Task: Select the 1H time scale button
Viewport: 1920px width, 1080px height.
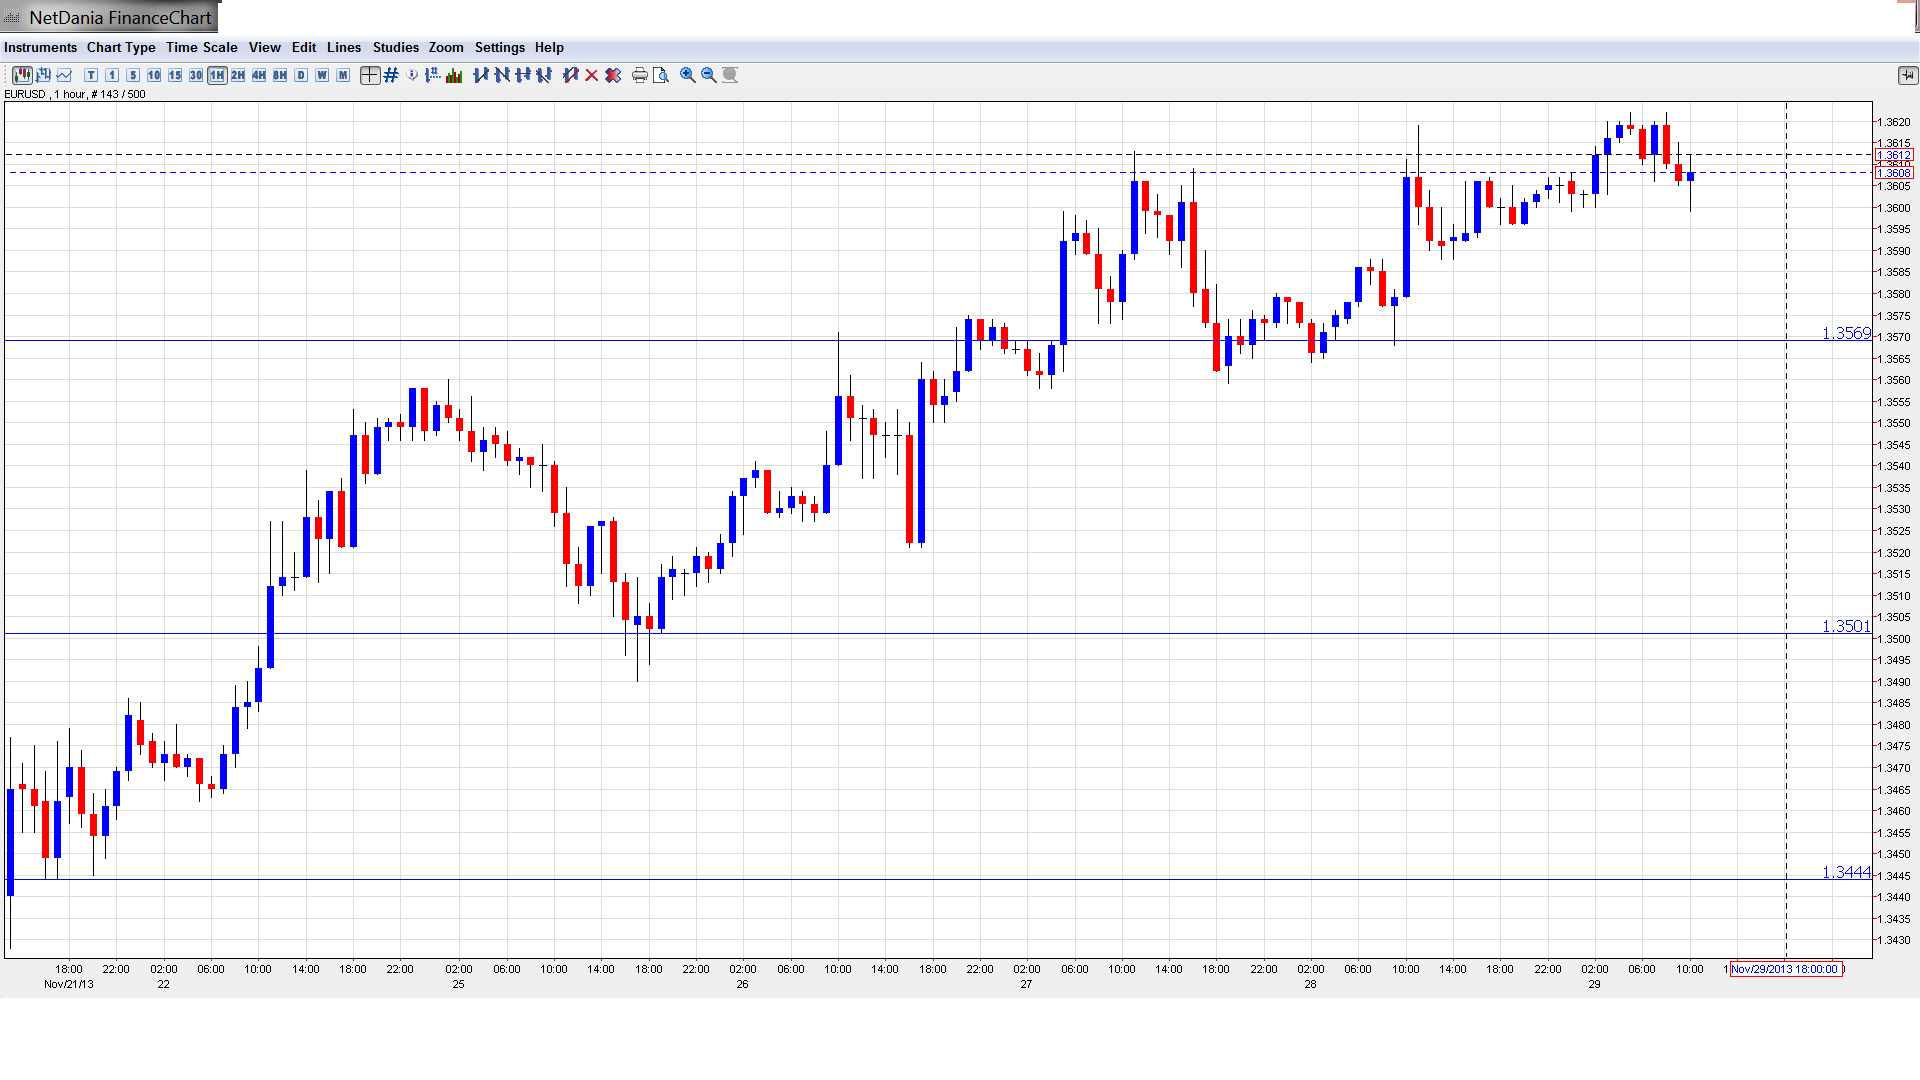Action: 217,75
